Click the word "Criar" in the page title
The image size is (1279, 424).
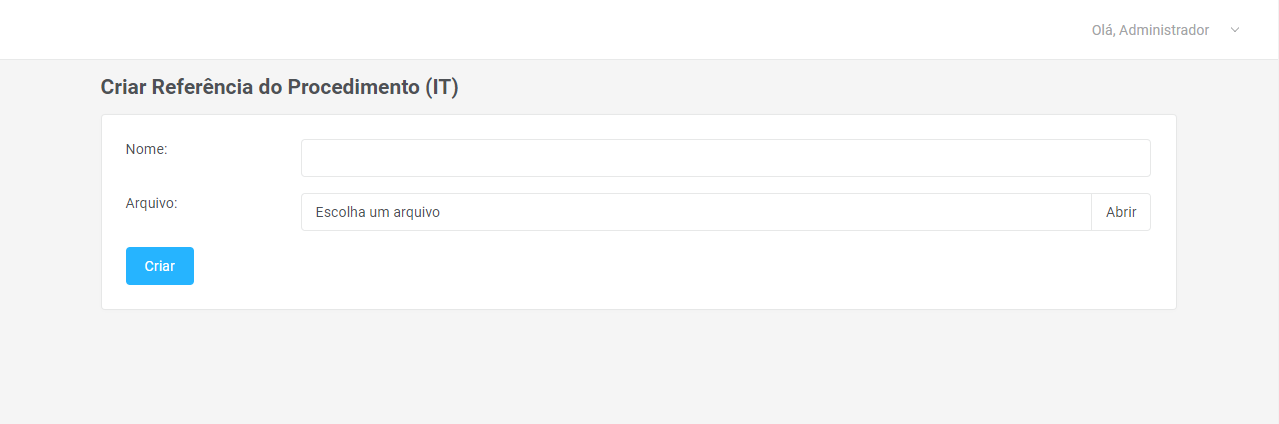tap(124, 87)
